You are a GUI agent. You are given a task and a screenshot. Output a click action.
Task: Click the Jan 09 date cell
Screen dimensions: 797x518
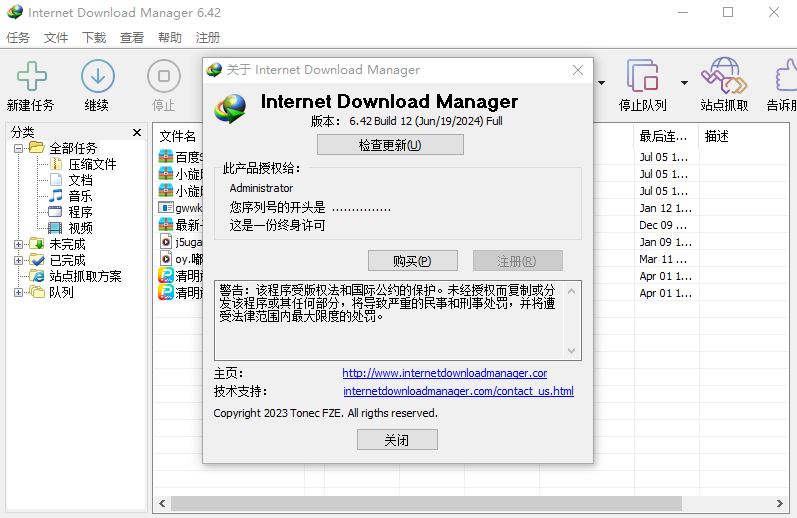point(665,242)
